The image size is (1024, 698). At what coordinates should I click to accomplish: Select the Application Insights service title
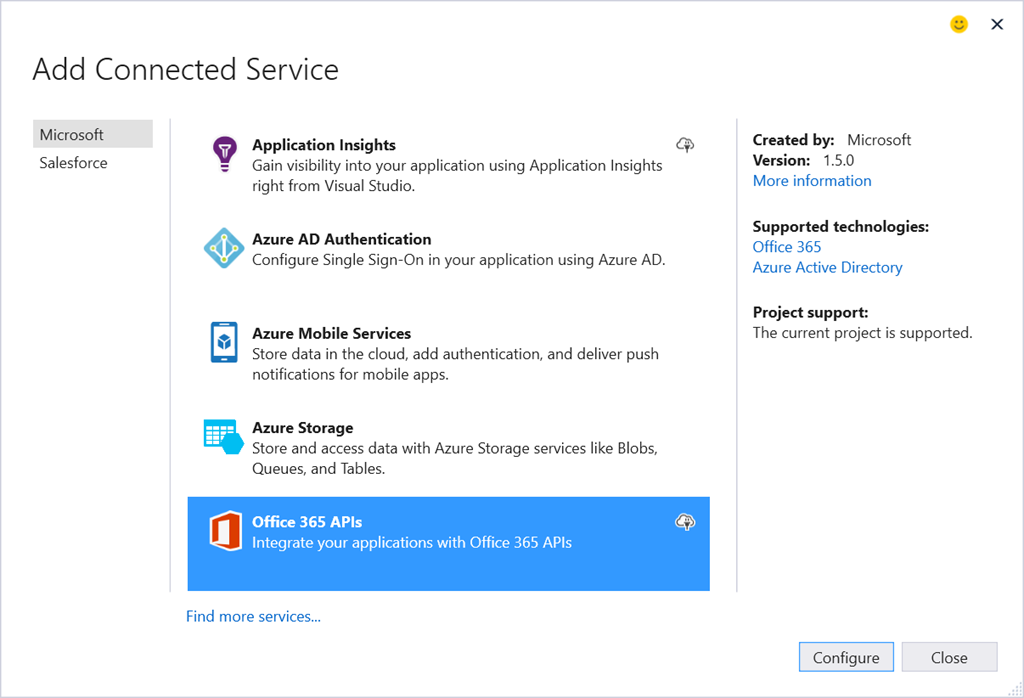(324, 145)
